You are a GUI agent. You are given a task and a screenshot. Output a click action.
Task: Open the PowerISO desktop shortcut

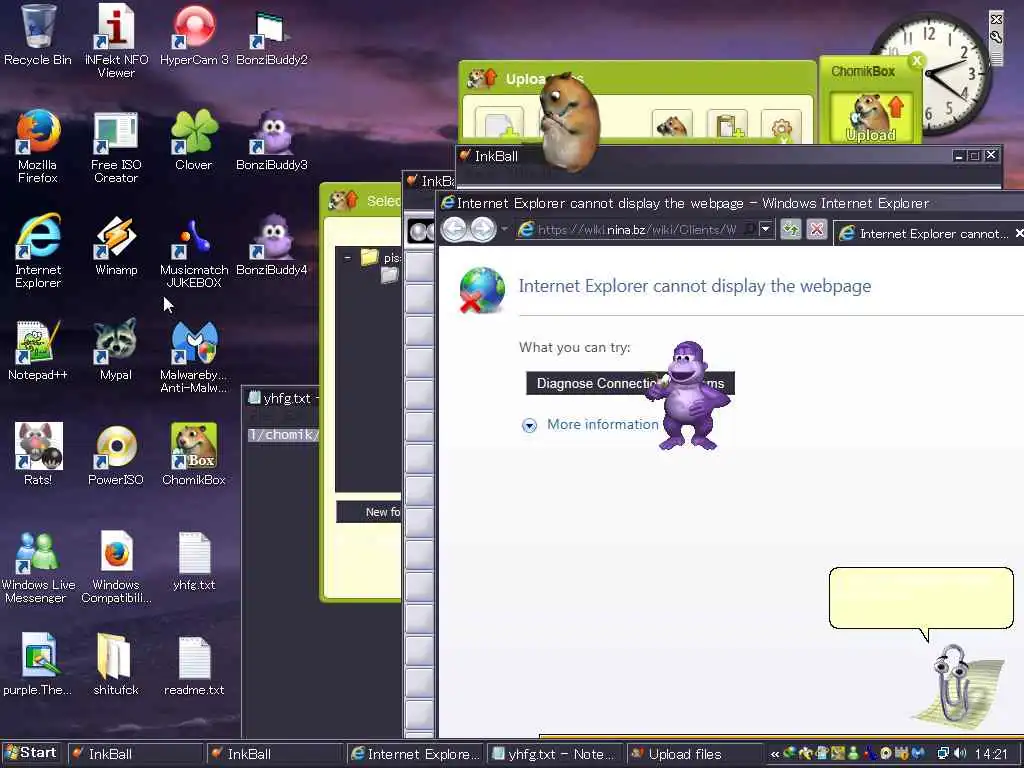coord(116,455)
